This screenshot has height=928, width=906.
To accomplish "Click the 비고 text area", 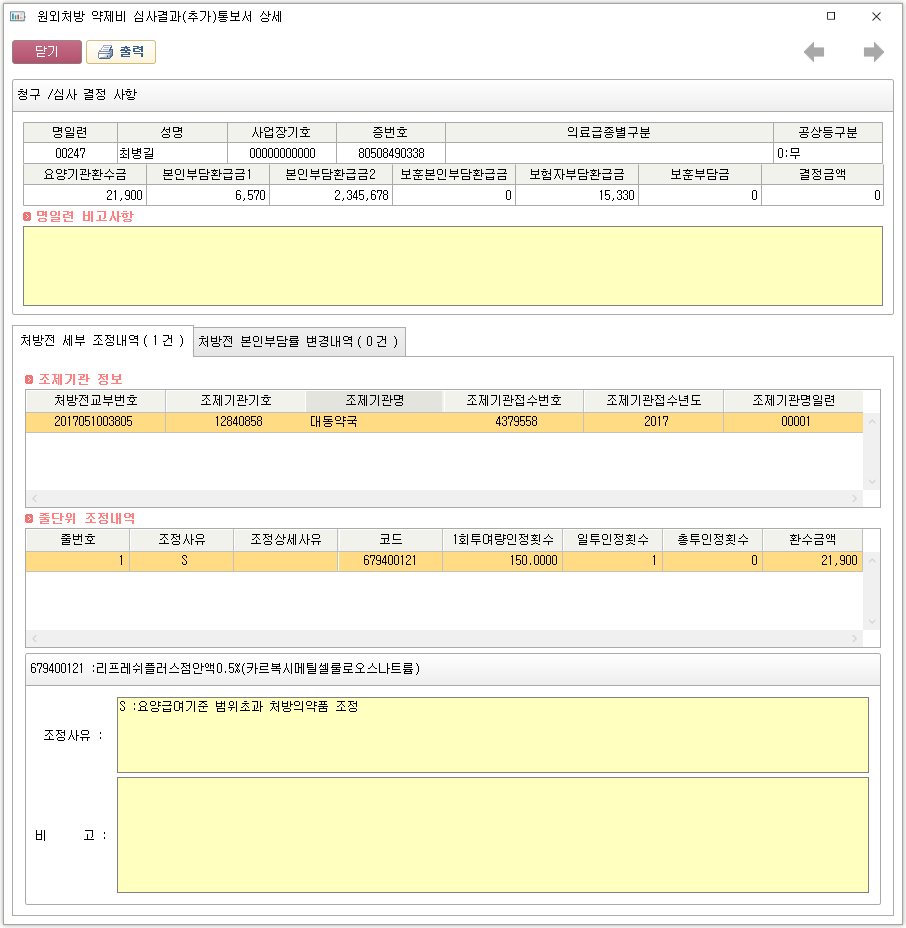I will coord(492,834).
